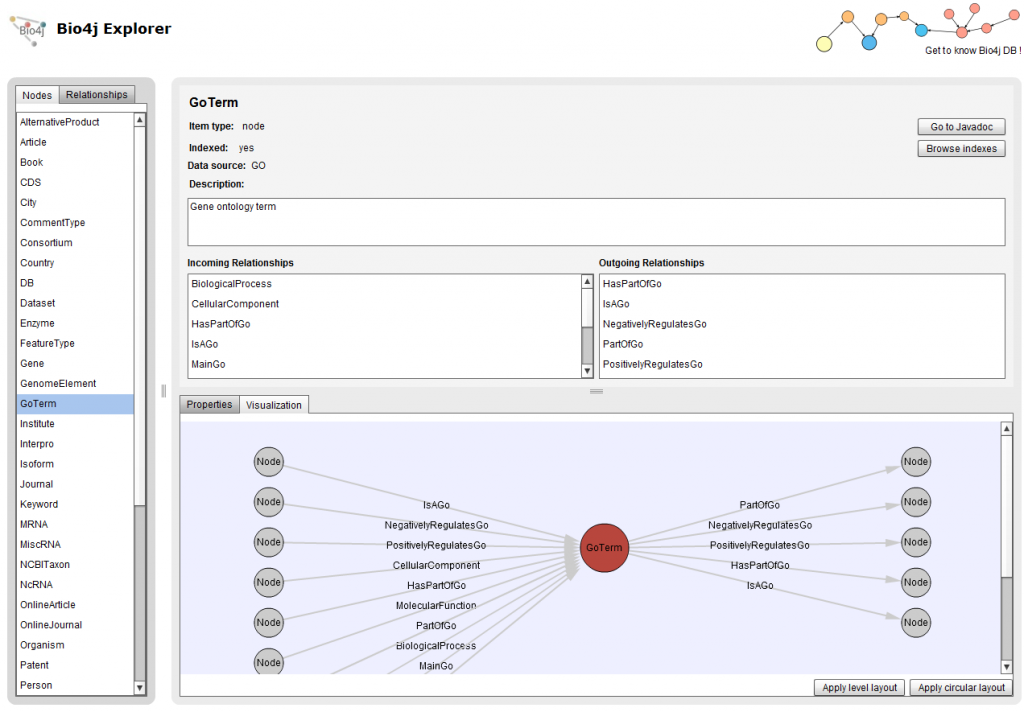1024x712 pixels.
Task: Click visualization panel scroll-up arrow
Action: pos(1006,429)
